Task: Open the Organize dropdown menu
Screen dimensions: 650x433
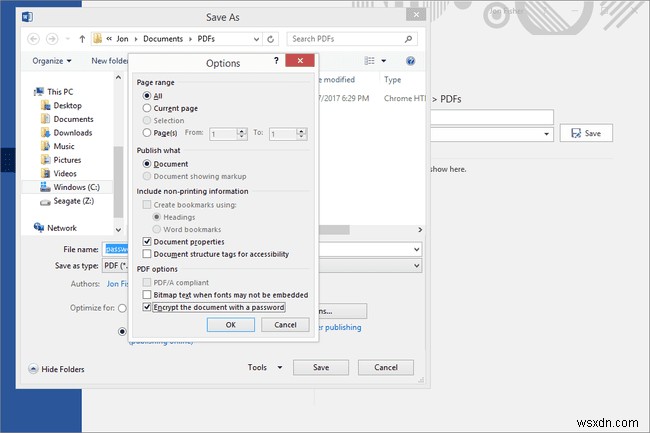Action: click(52, 61)
